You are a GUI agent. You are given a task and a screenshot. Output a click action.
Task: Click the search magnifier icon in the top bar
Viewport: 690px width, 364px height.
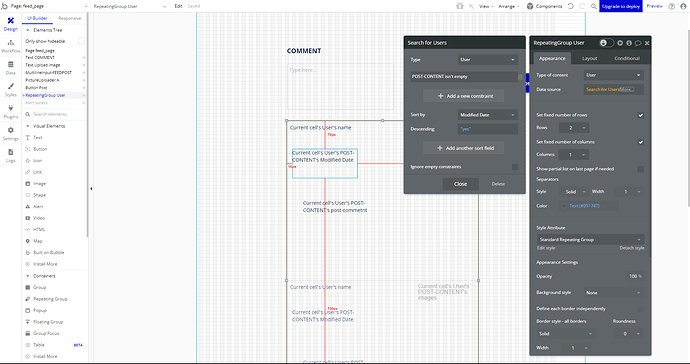pyautogui.click(x=594, y=6)
